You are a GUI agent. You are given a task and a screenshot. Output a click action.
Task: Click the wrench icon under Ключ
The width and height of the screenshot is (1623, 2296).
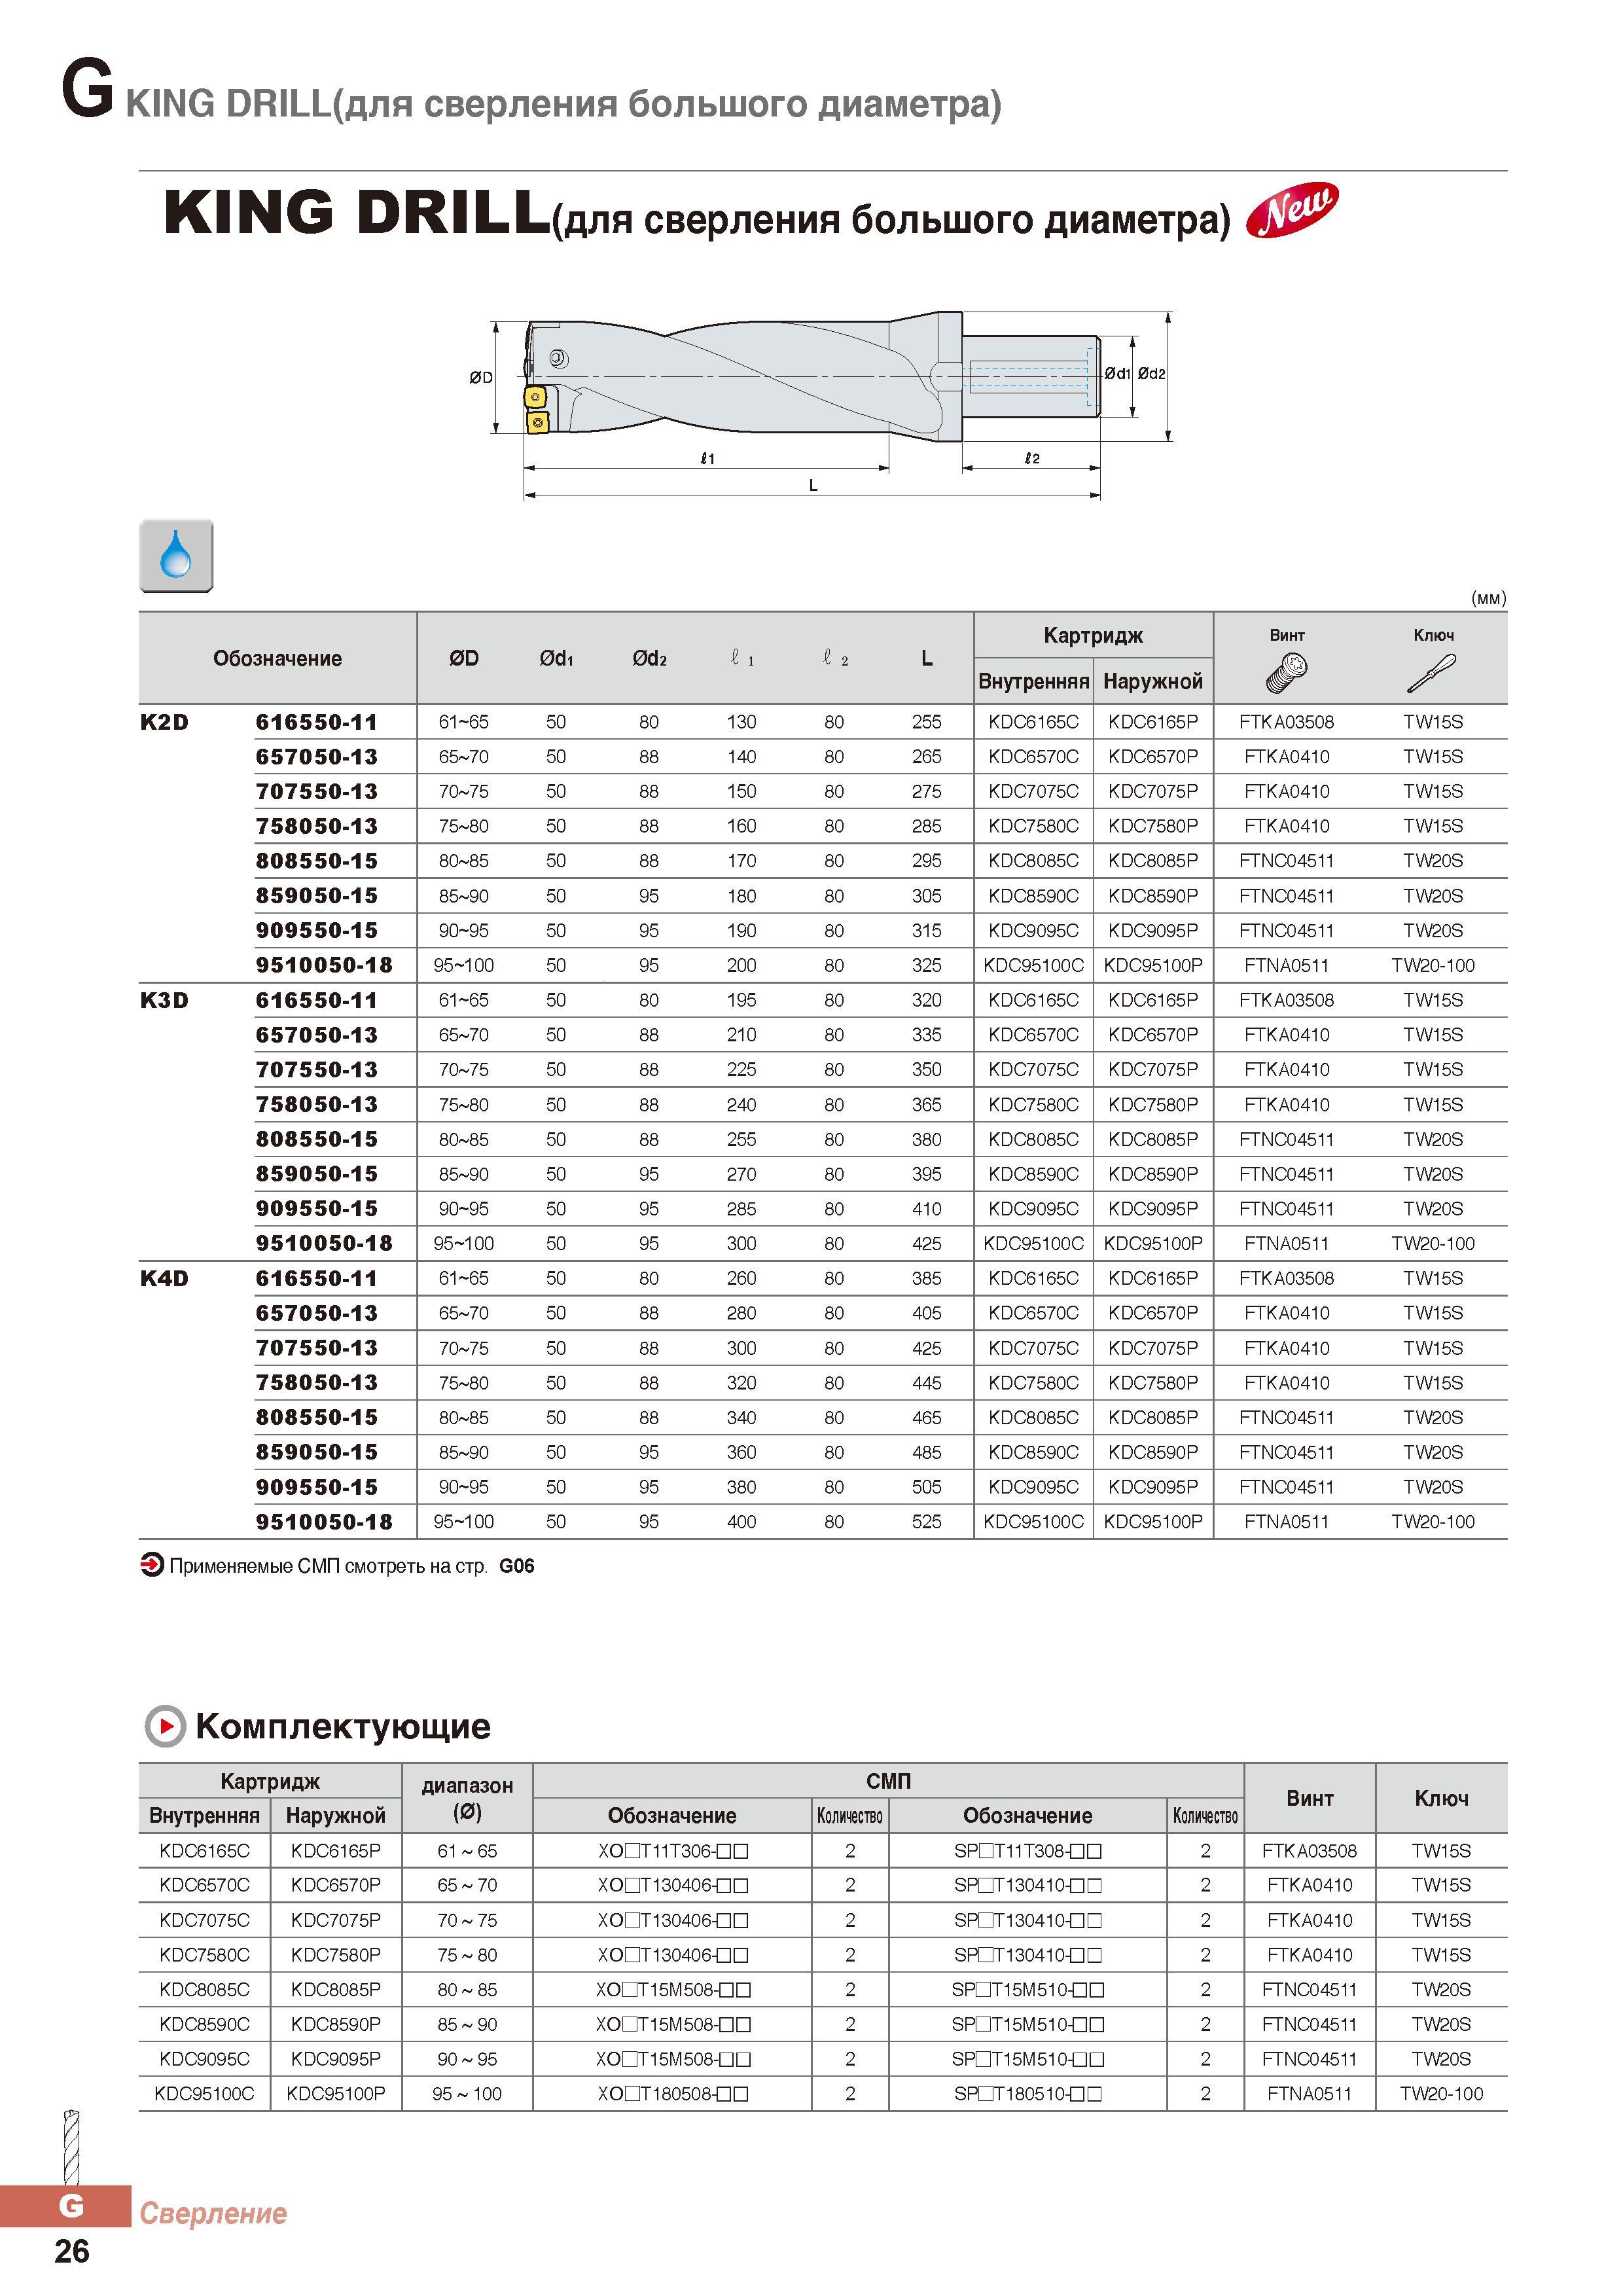click(1432, 672)
